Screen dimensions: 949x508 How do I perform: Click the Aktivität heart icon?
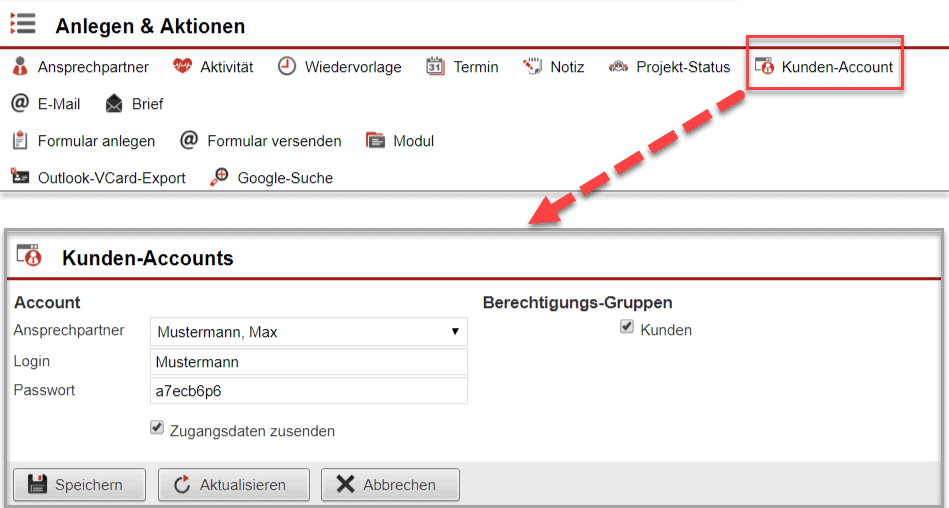182,67
